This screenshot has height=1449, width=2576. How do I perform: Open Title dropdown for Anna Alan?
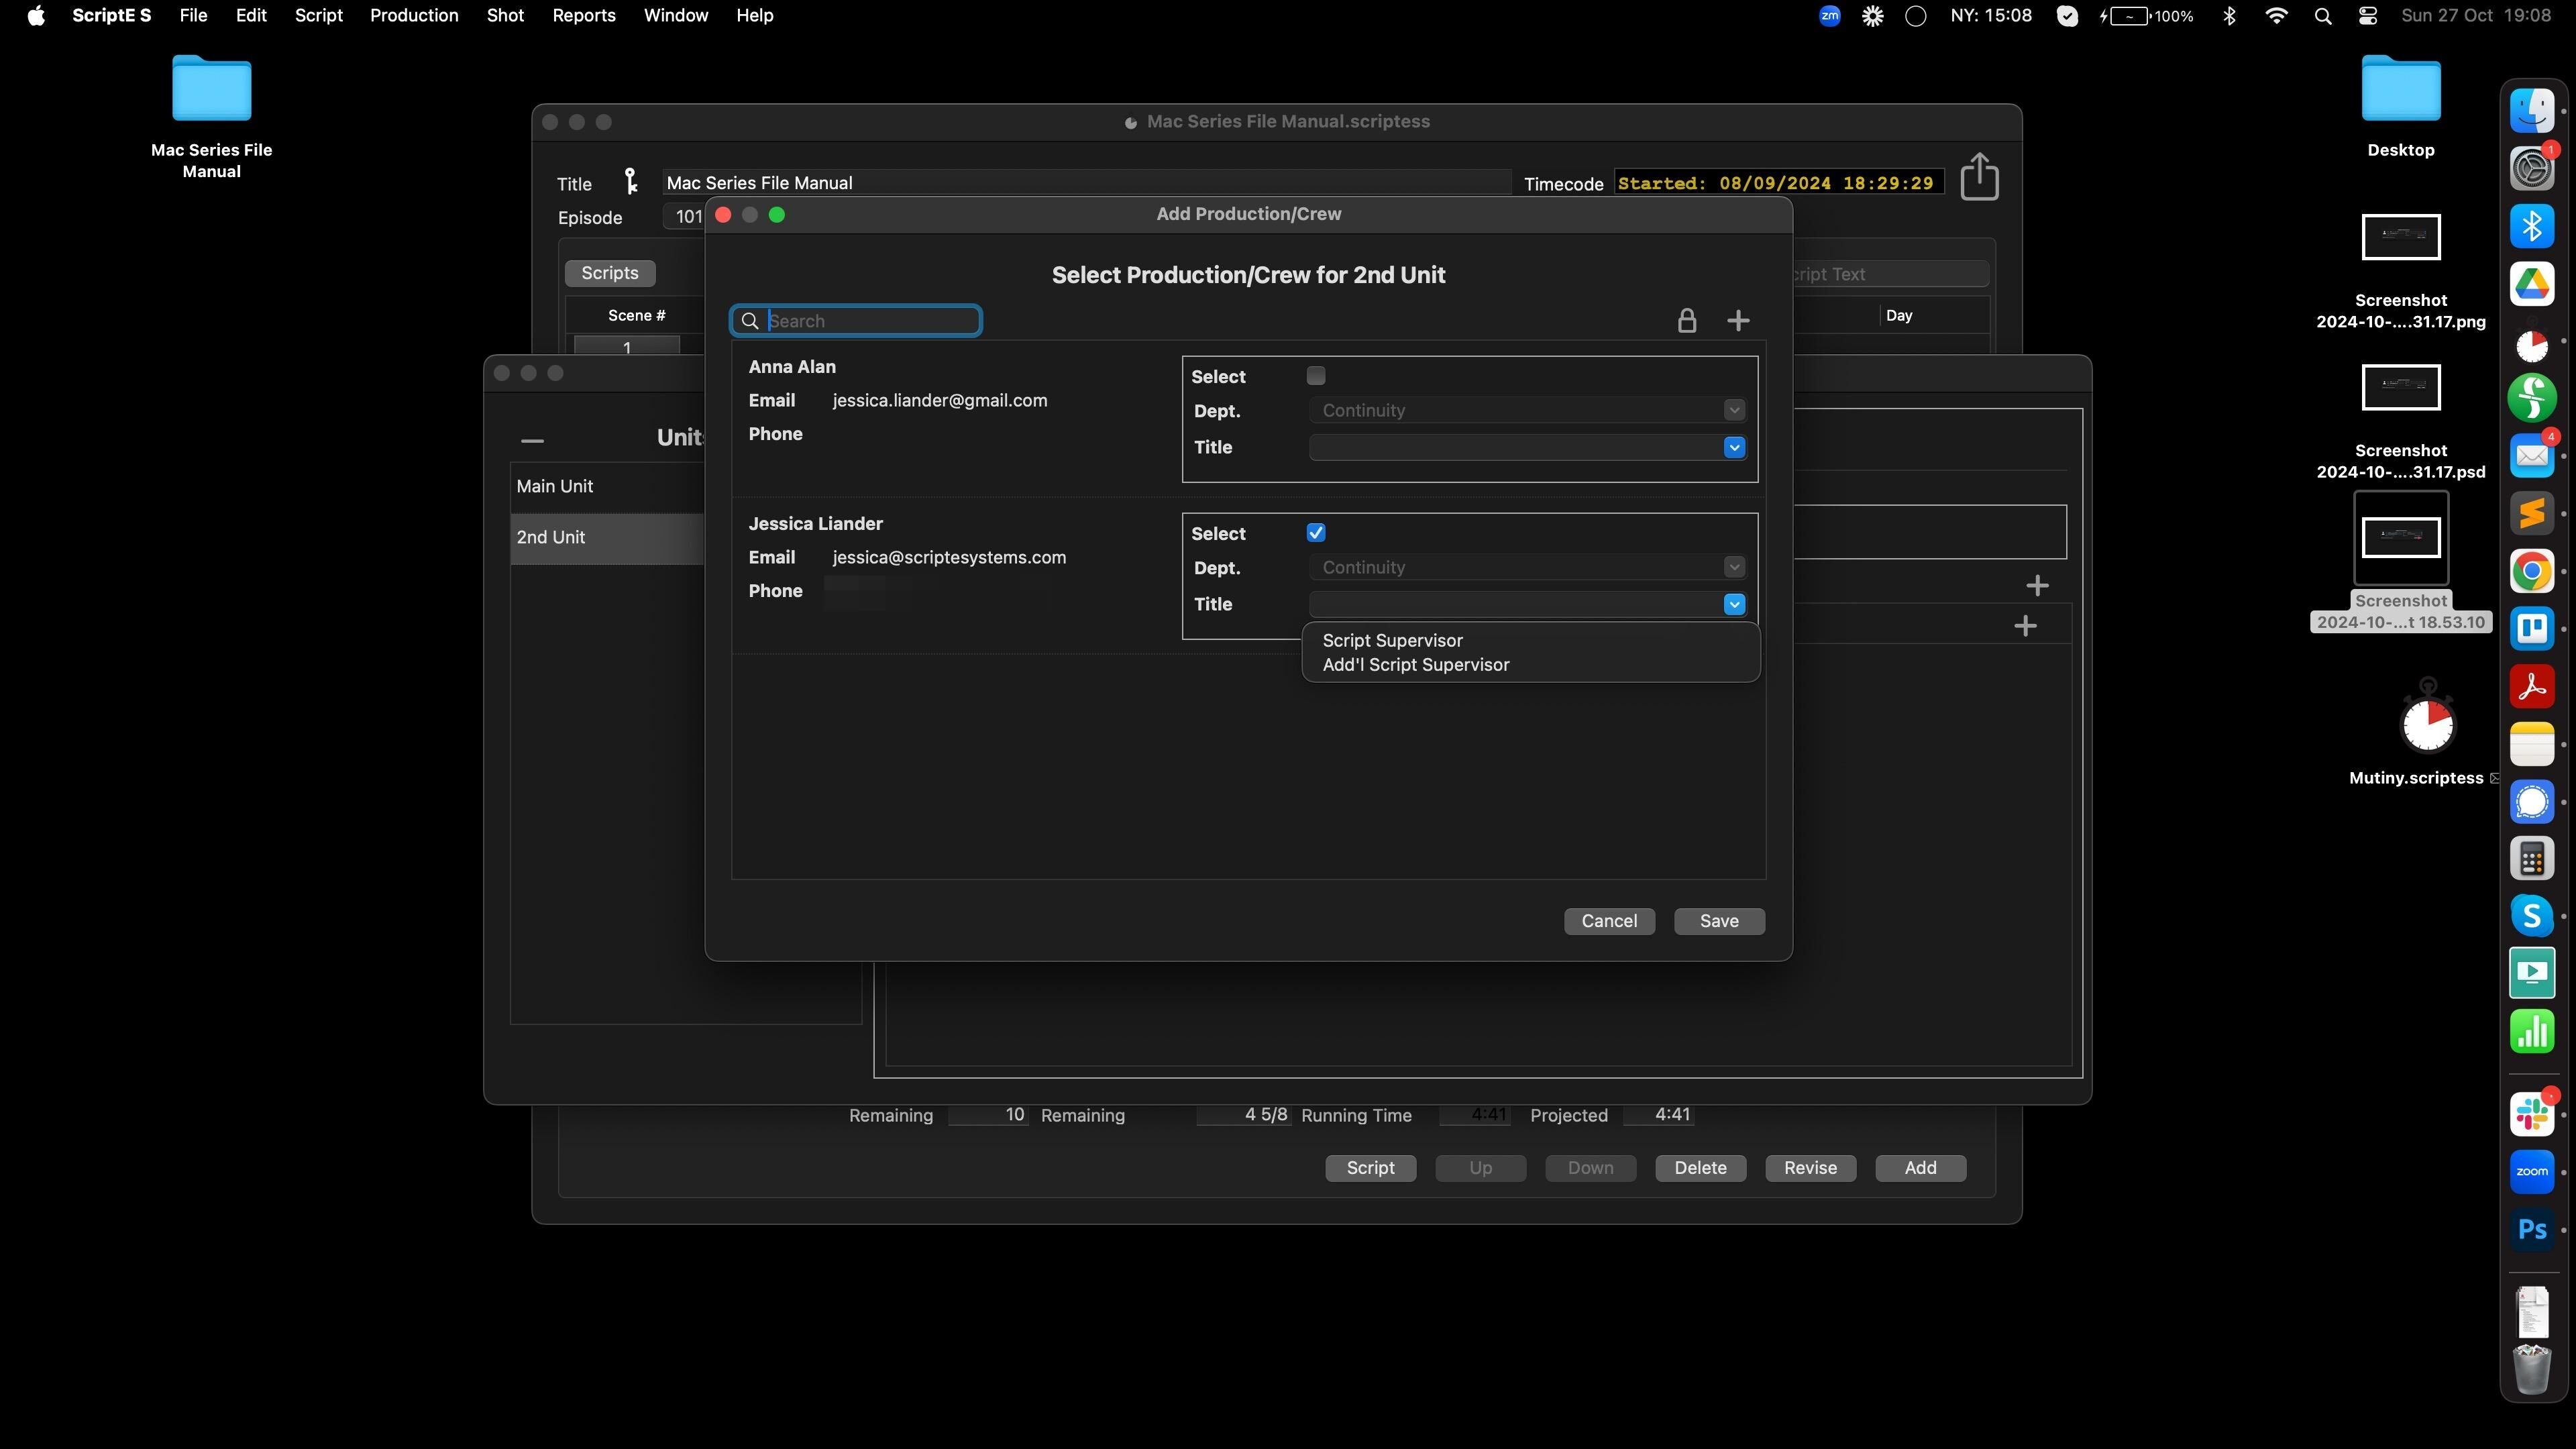click(1734, 448)
